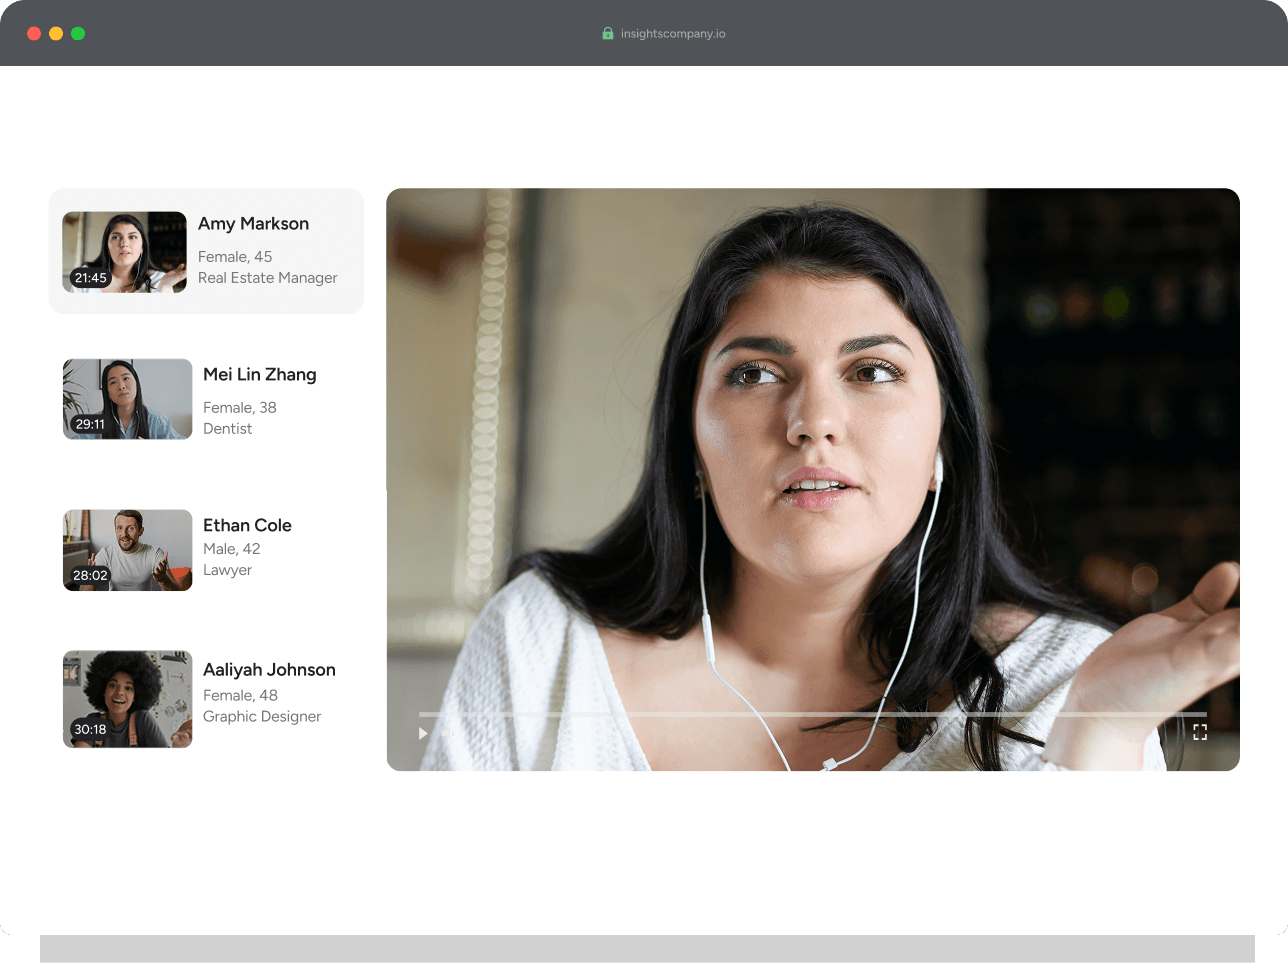Click the 29:11 duration badge
Screen dimensions: 1288x963
click(90, 424)
